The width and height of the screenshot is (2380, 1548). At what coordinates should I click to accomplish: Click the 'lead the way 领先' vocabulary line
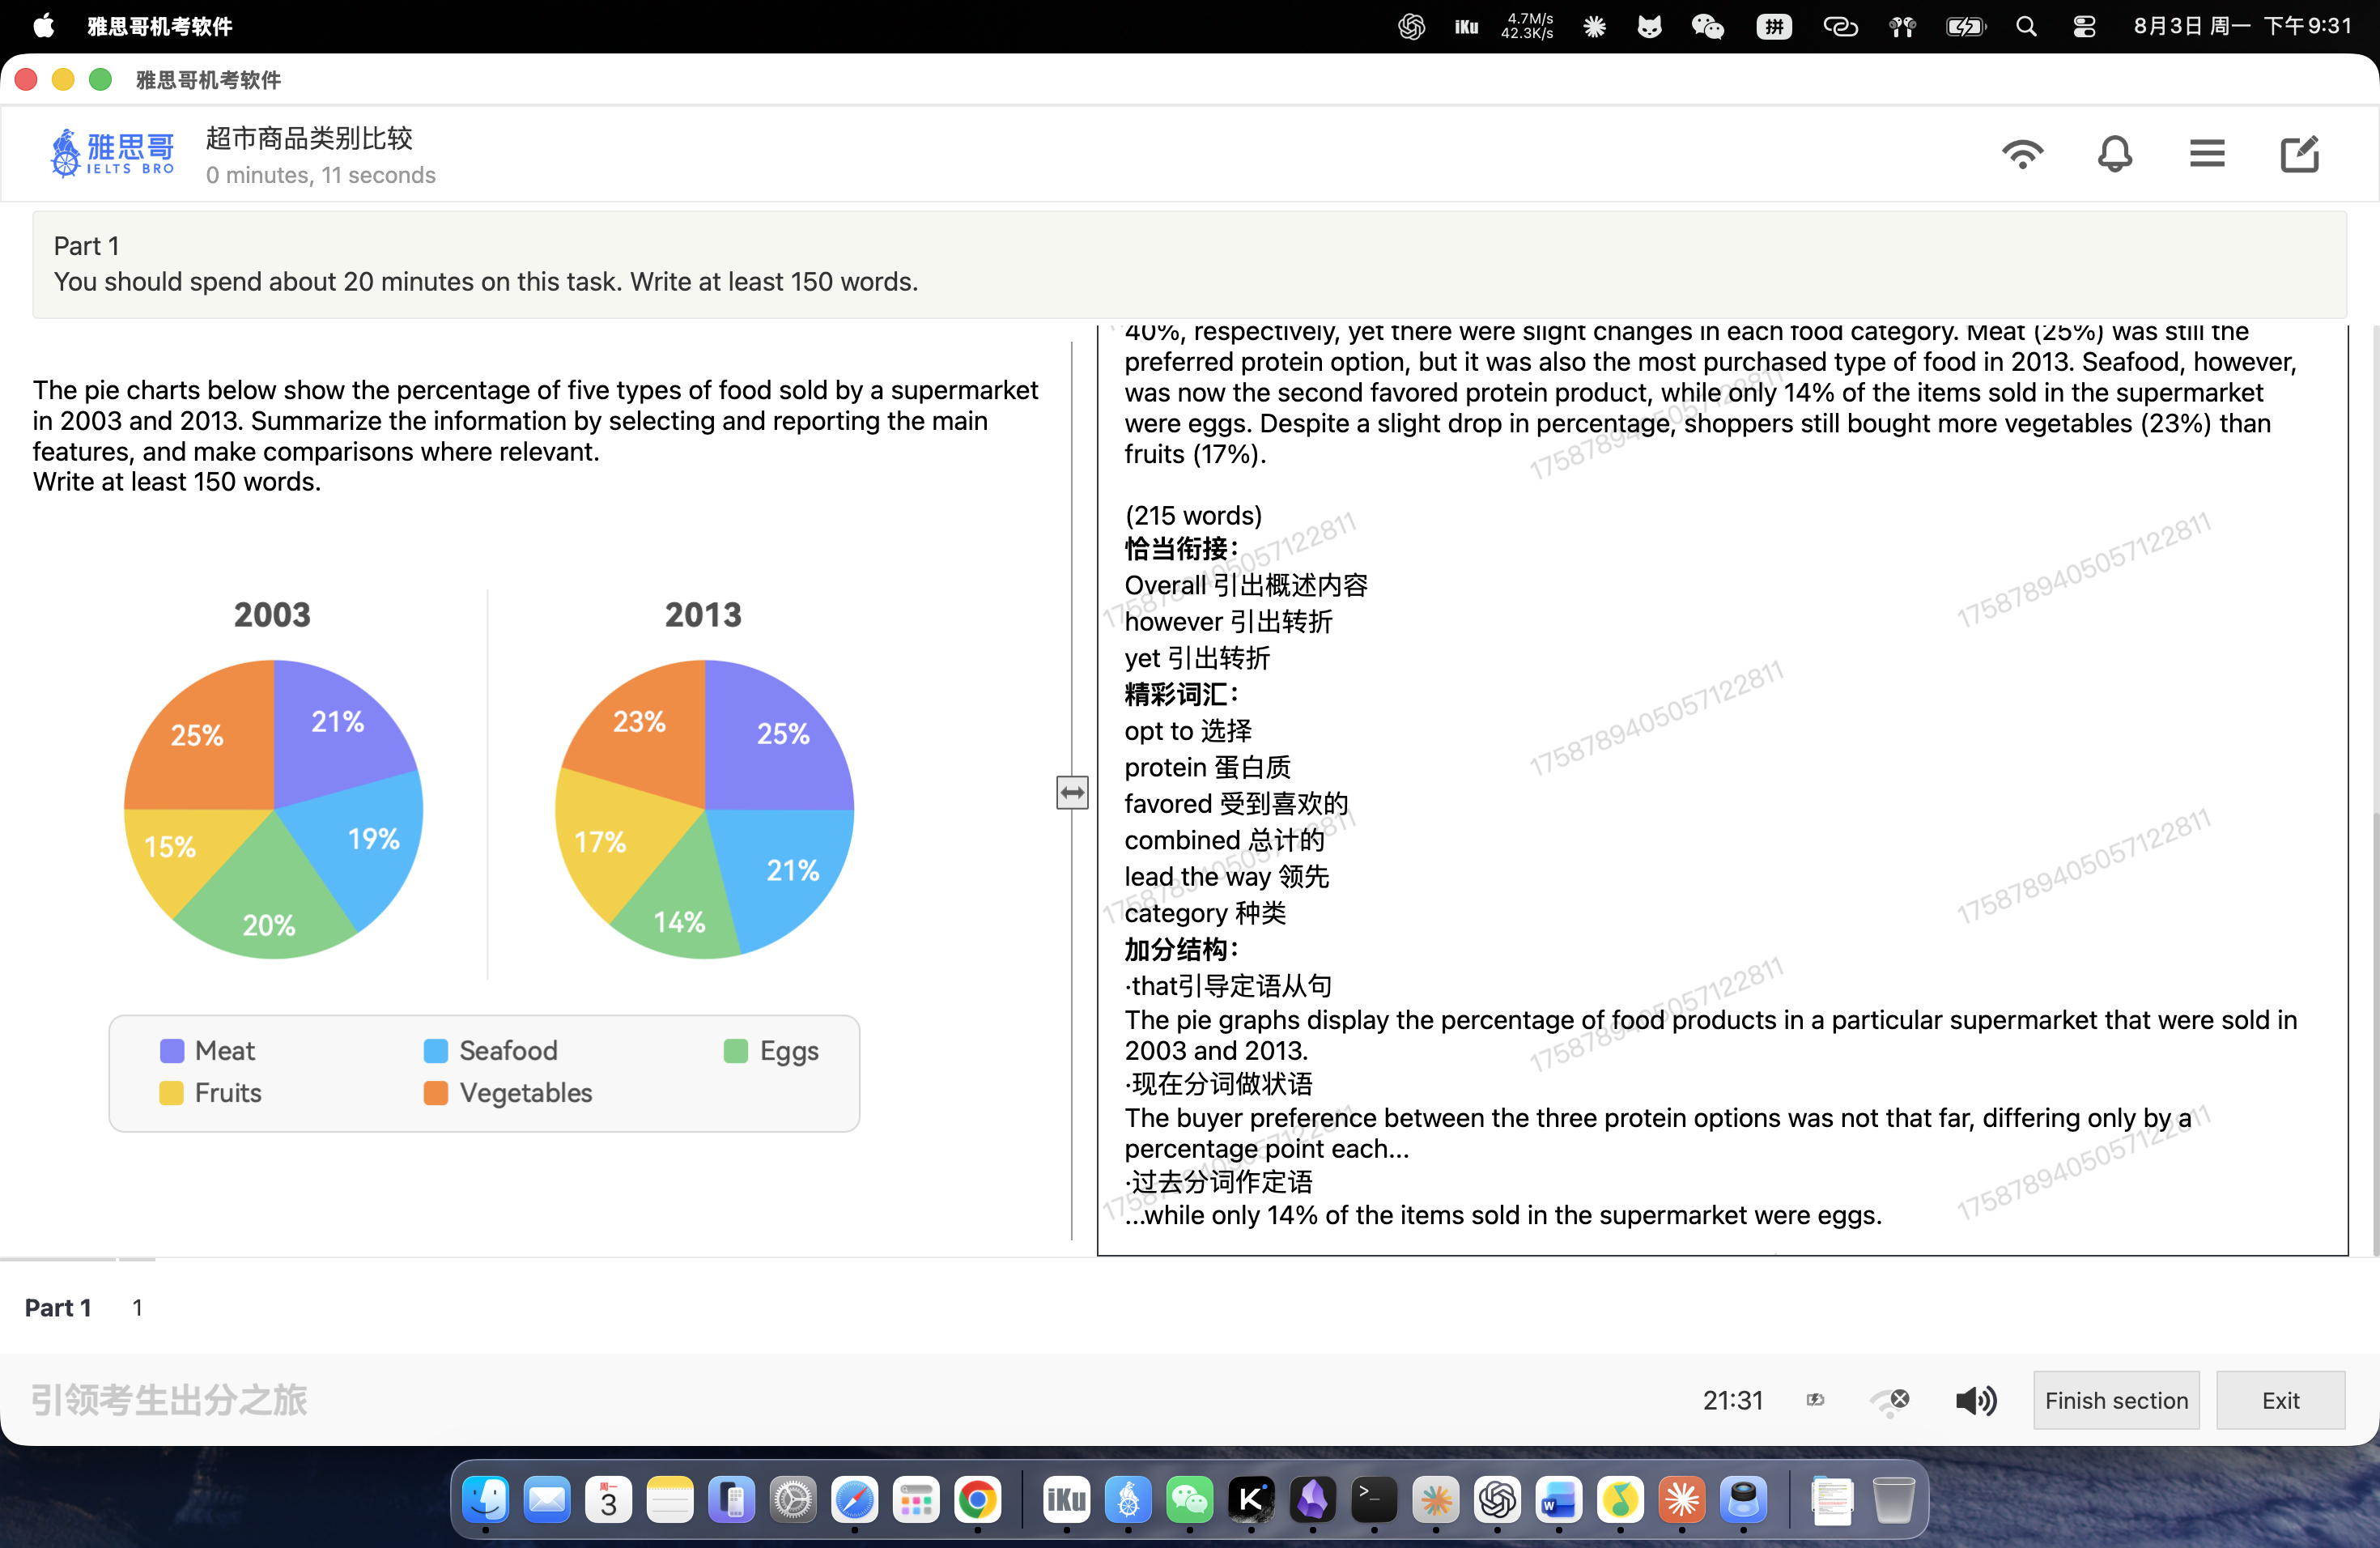click(1226, 876)
